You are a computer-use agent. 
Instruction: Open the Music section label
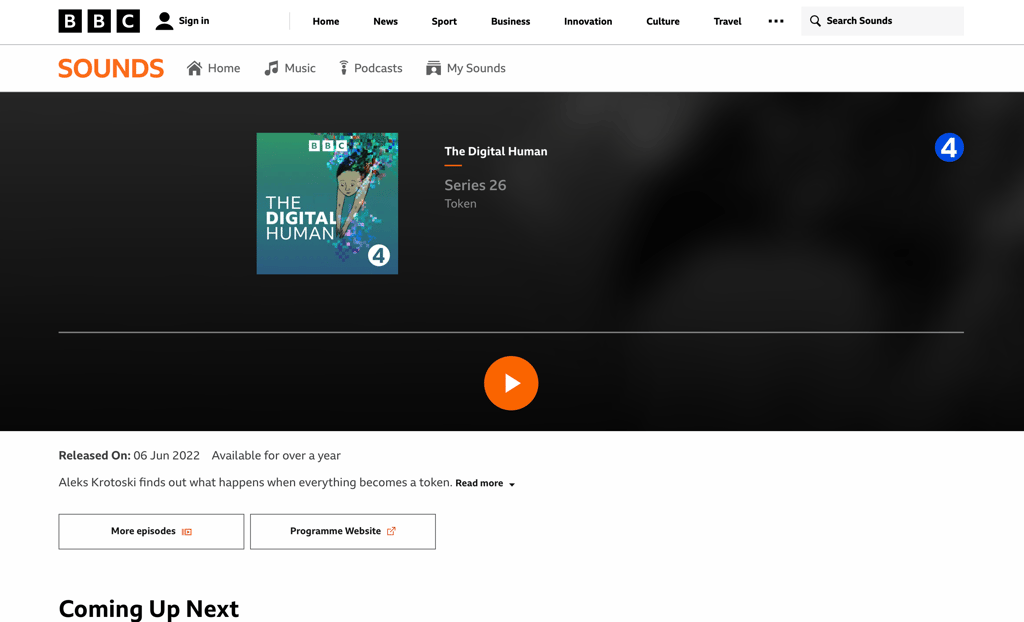300,68
